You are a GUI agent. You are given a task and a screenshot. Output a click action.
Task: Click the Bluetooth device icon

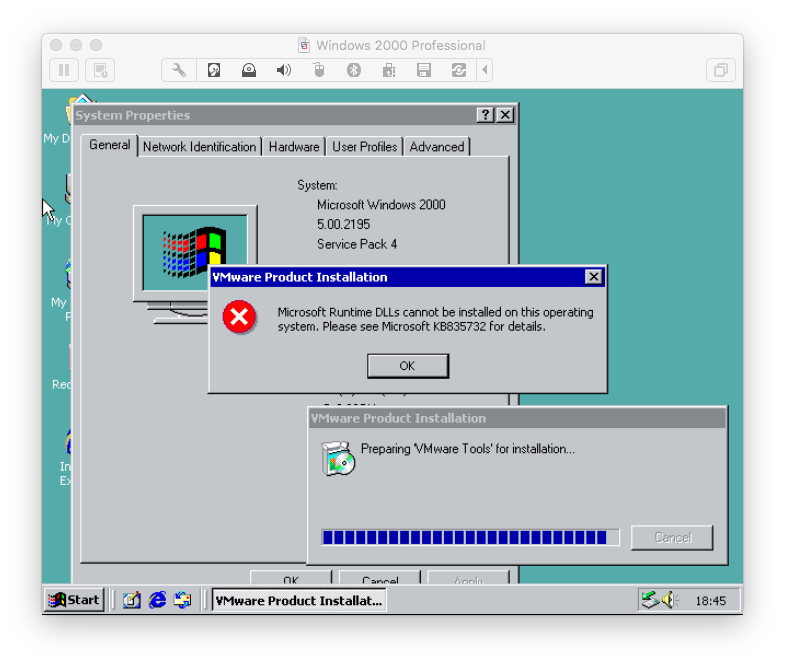pyautogui.click(x=353, y=70)
